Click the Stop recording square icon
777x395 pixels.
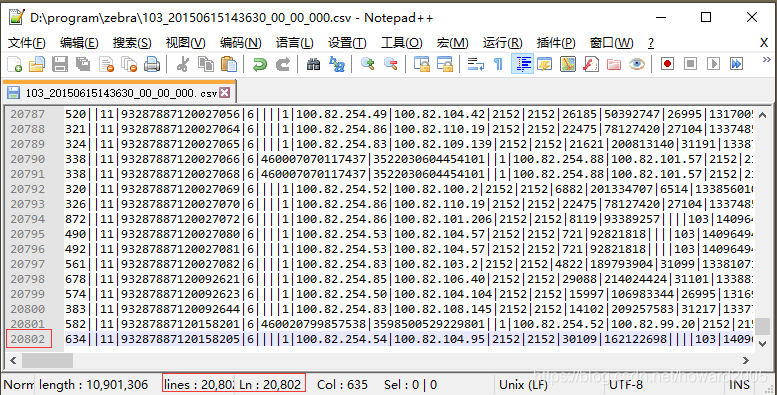tap(690, 64)
